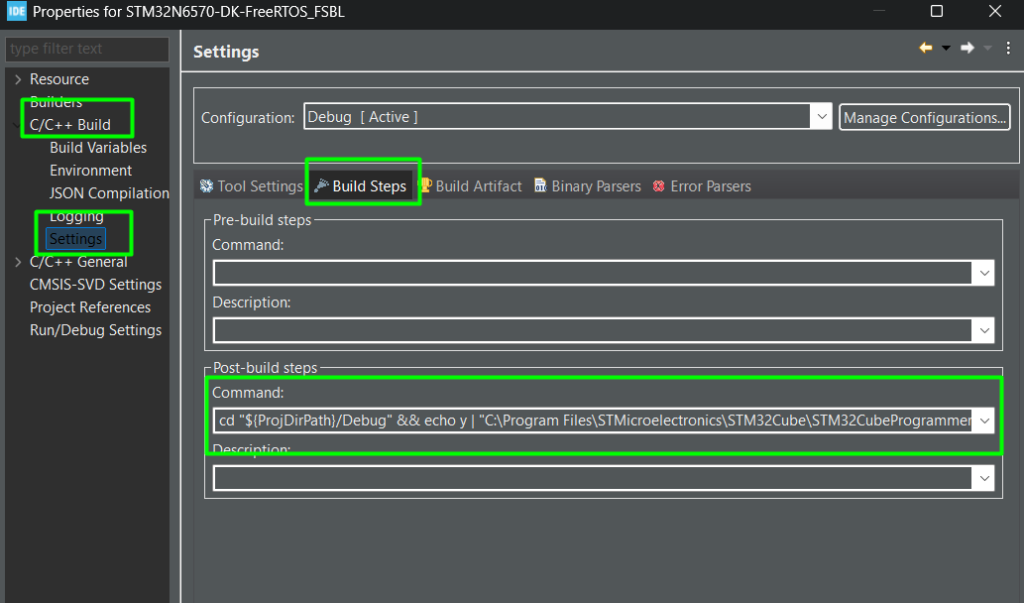Expand the pre-build Command dropdown
This screenshot has height=603, width=1024.
(985, 273)
